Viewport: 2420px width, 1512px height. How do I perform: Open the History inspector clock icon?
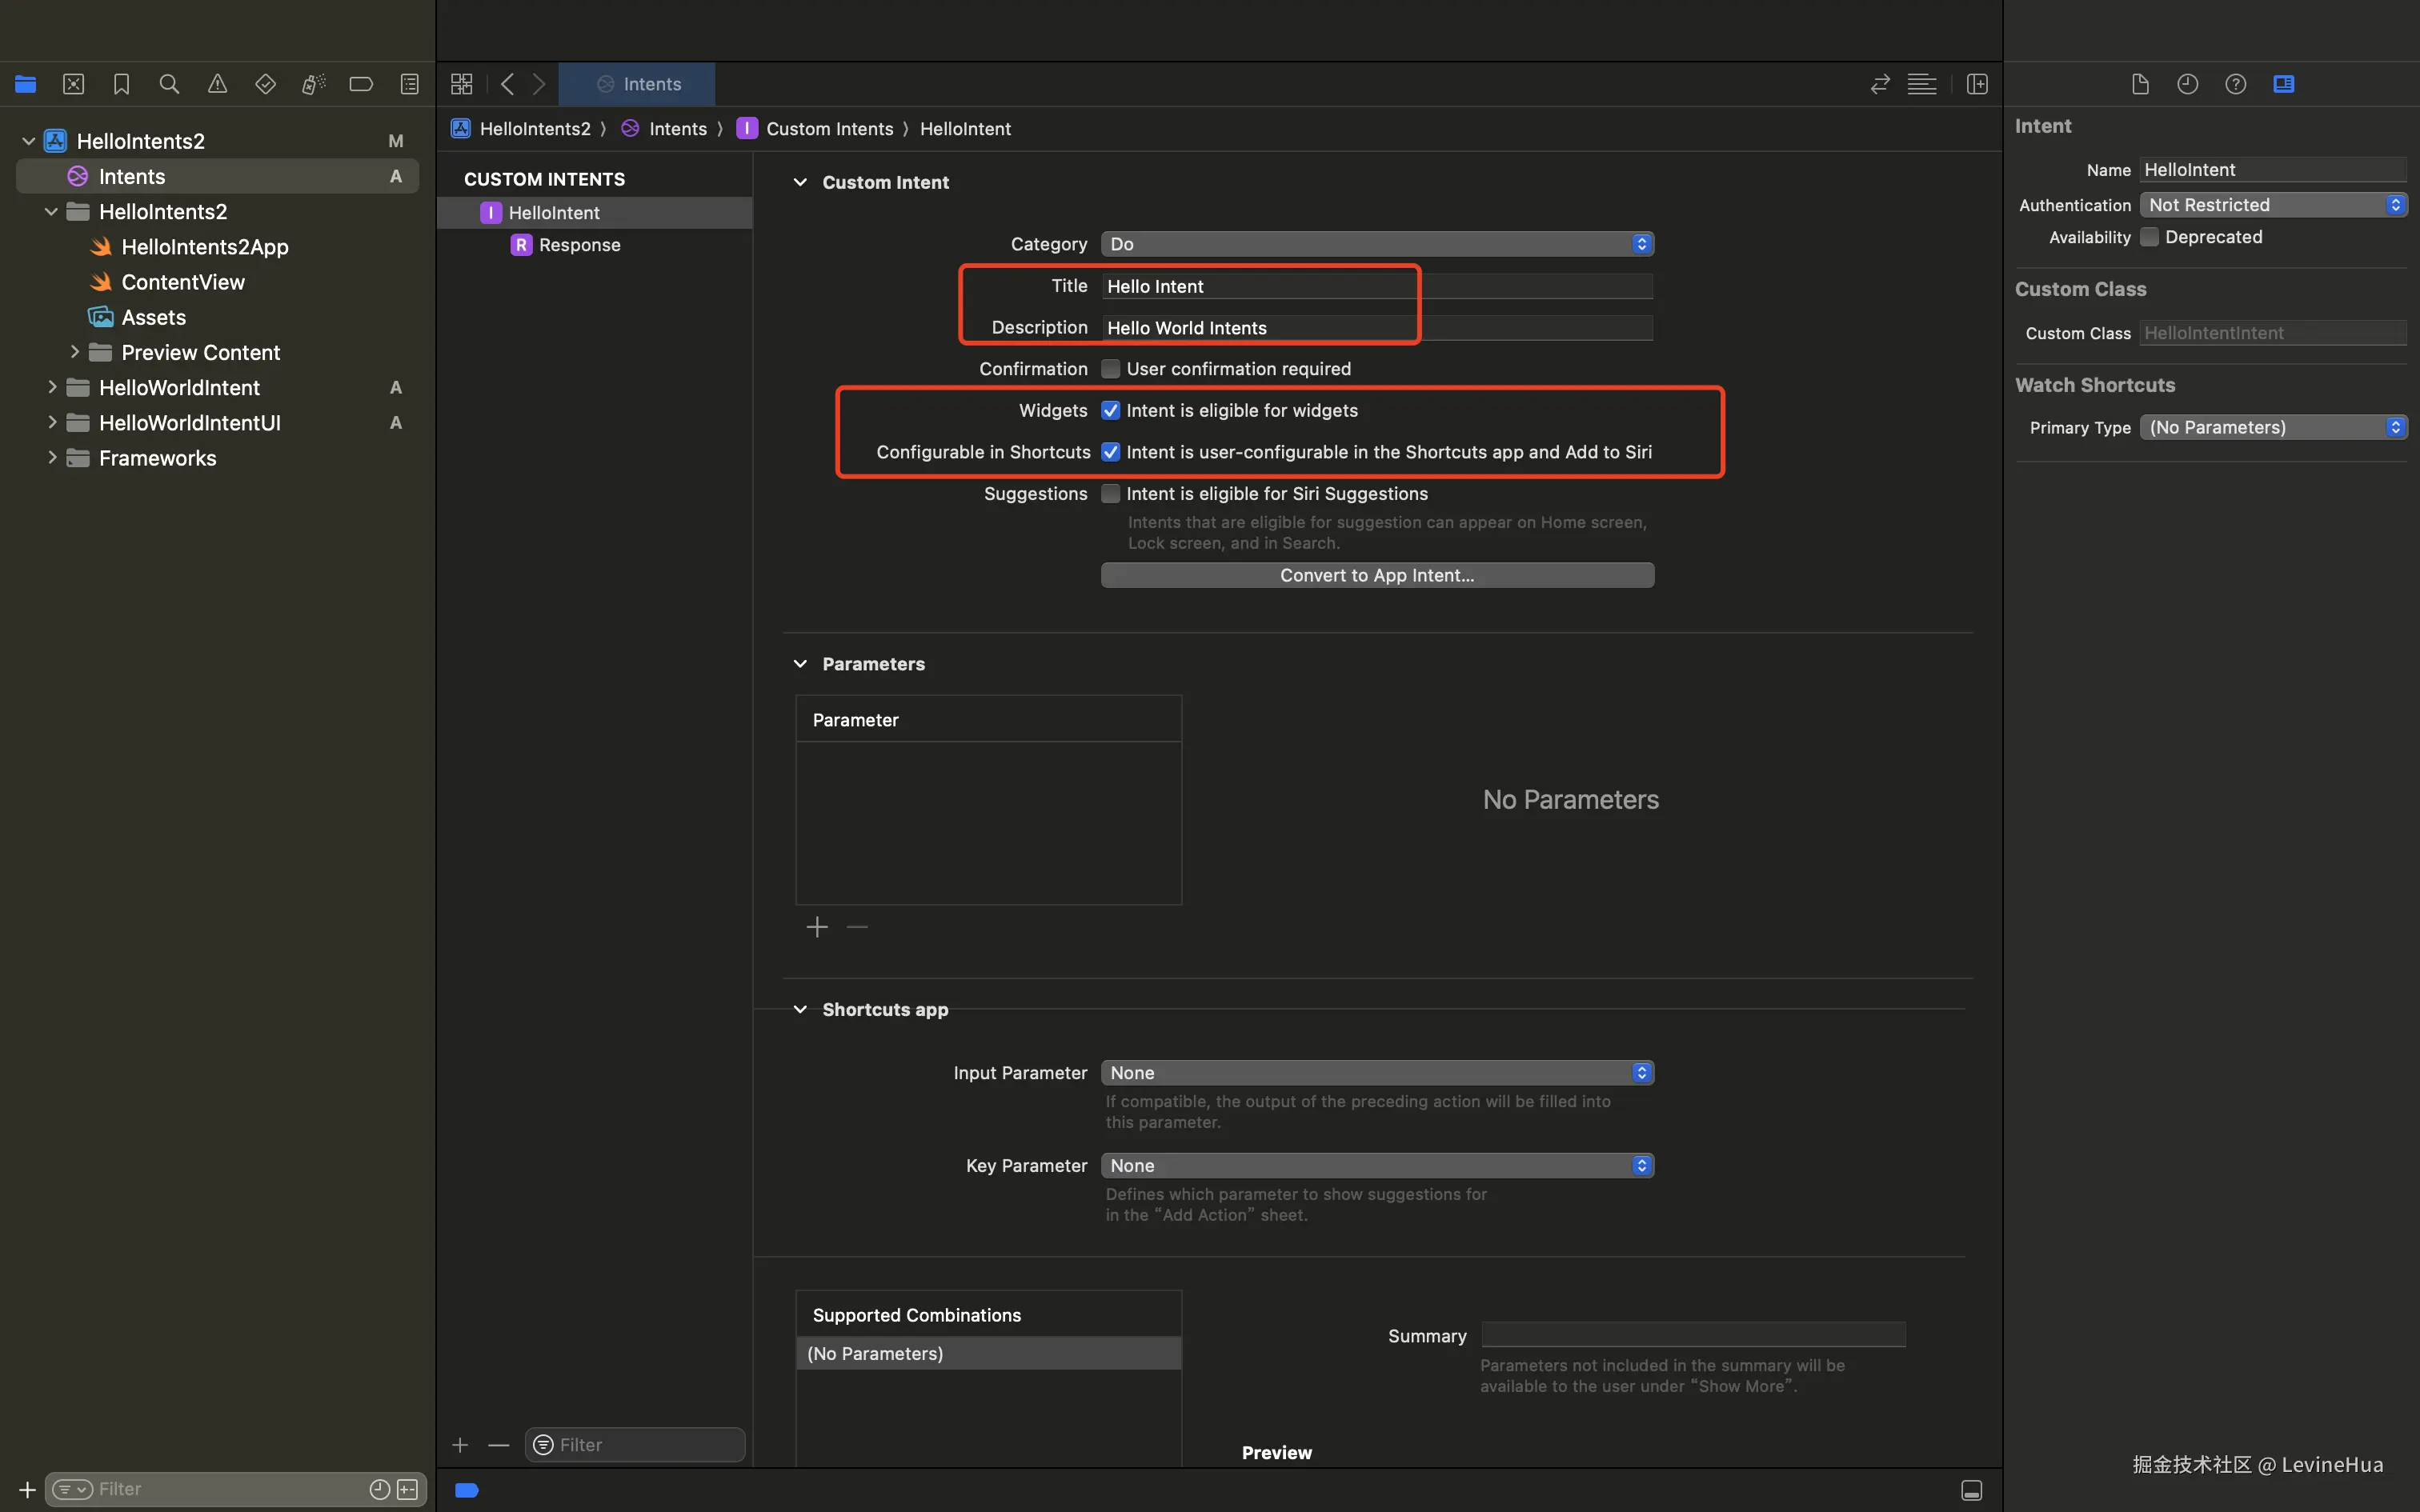tap(2187, 84)
